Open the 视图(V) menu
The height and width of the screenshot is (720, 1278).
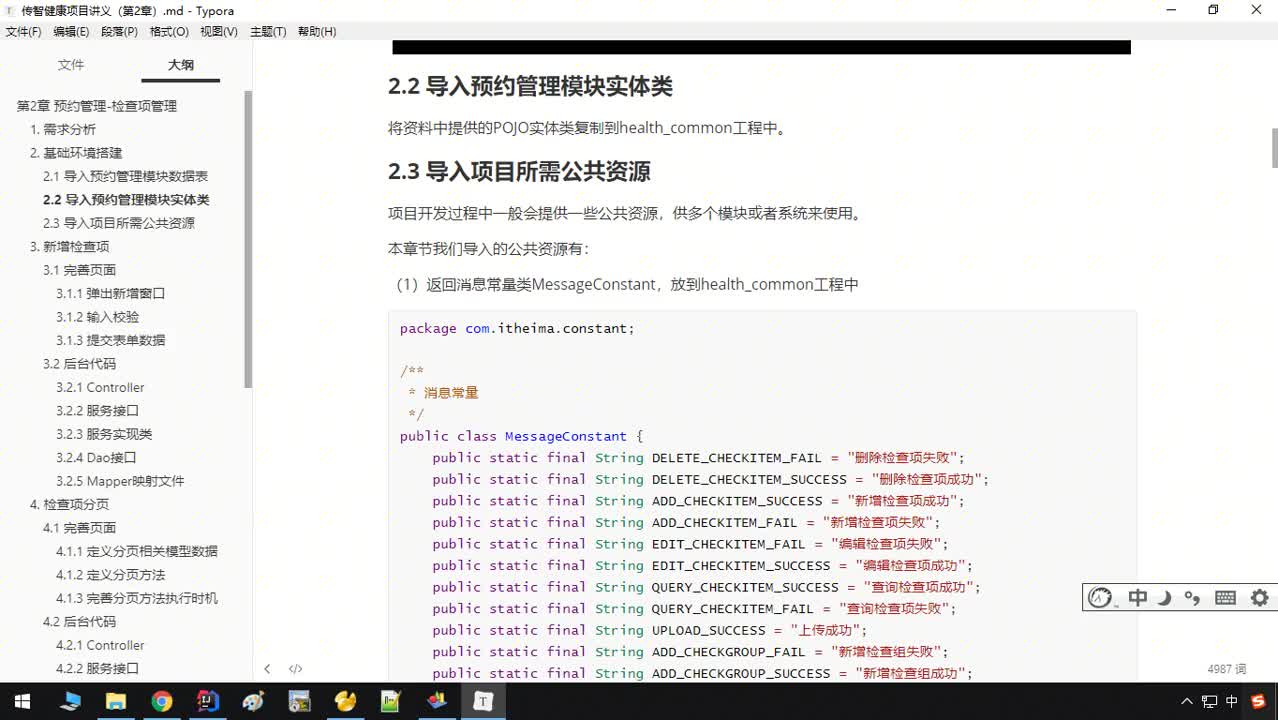tap(219, 32)
